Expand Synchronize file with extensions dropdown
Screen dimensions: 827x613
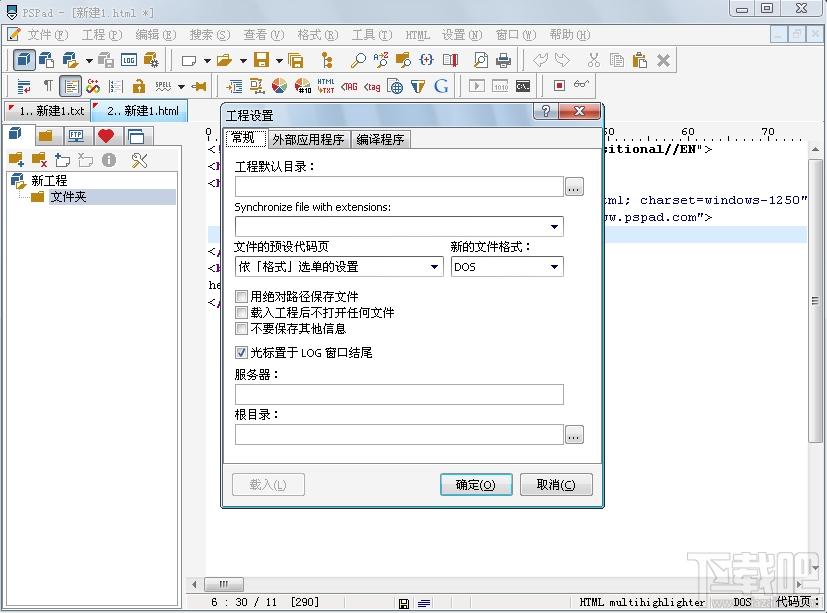click(x=554, y=227)
